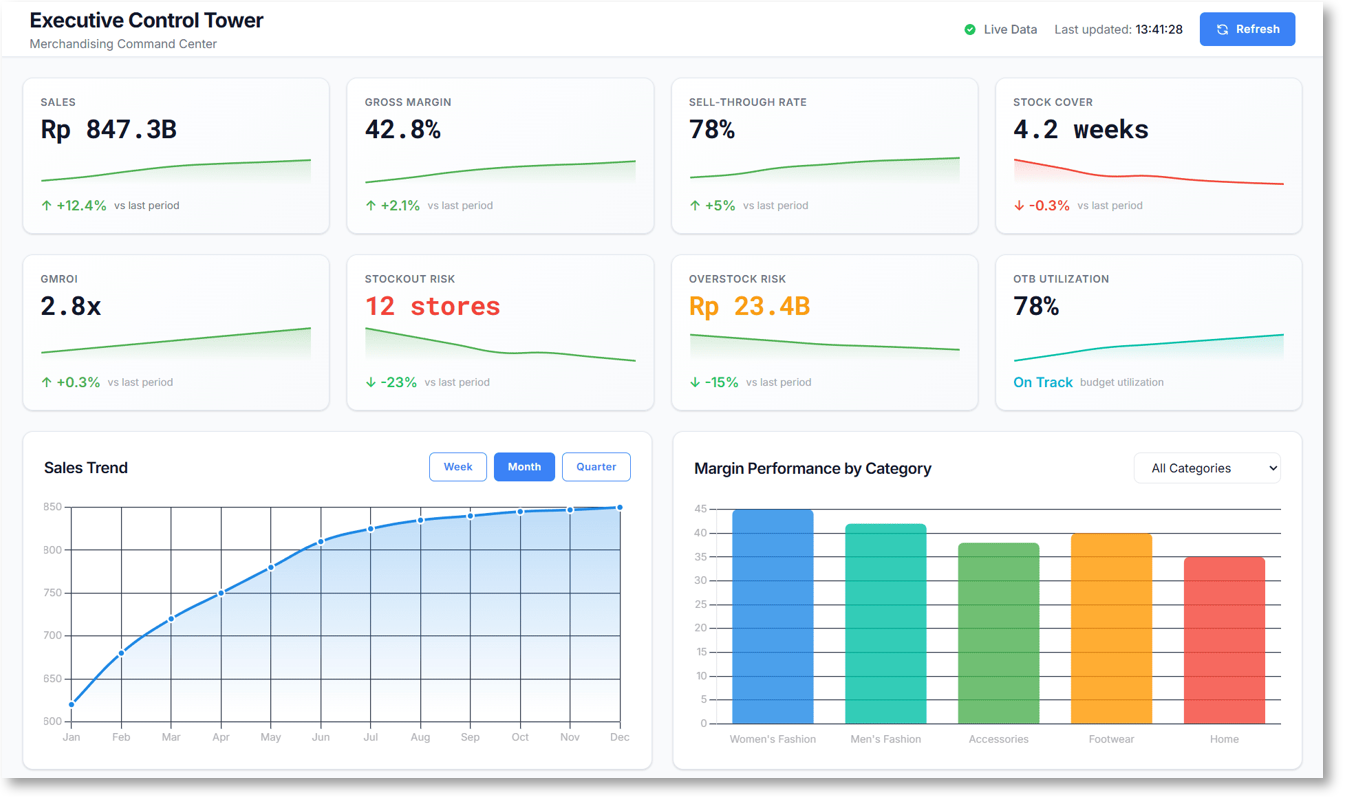The height and width of the screenshot is (797, 1347).
Task: Click the Footwear orange bar
Action: 1111,628
